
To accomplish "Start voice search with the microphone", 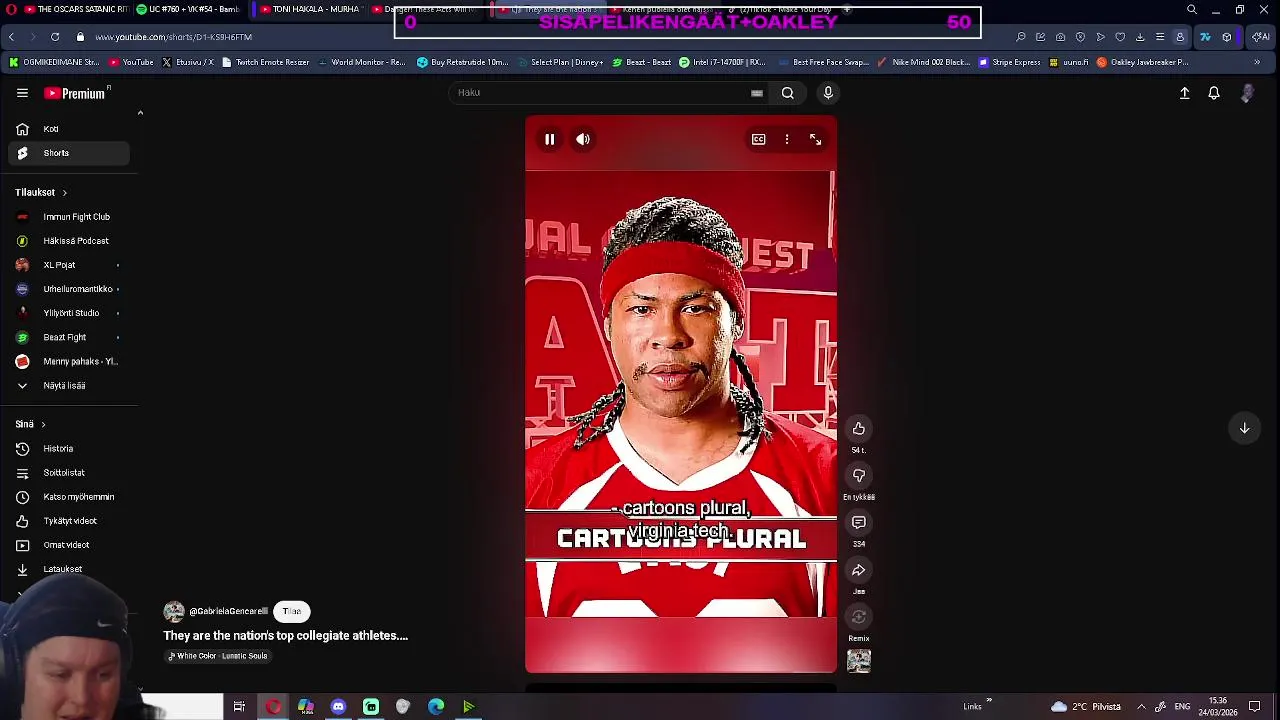I will pos(828,93).
